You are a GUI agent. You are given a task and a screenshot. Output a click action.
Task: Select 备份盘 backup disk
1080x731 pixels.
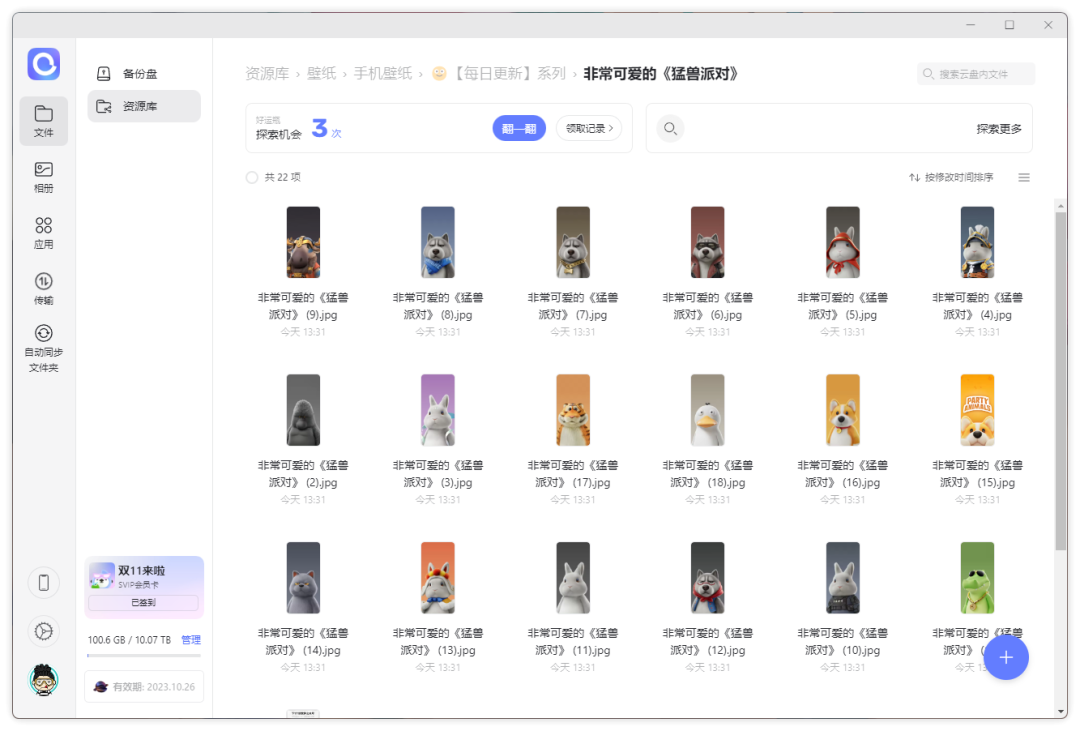click(x=143, y=74)
